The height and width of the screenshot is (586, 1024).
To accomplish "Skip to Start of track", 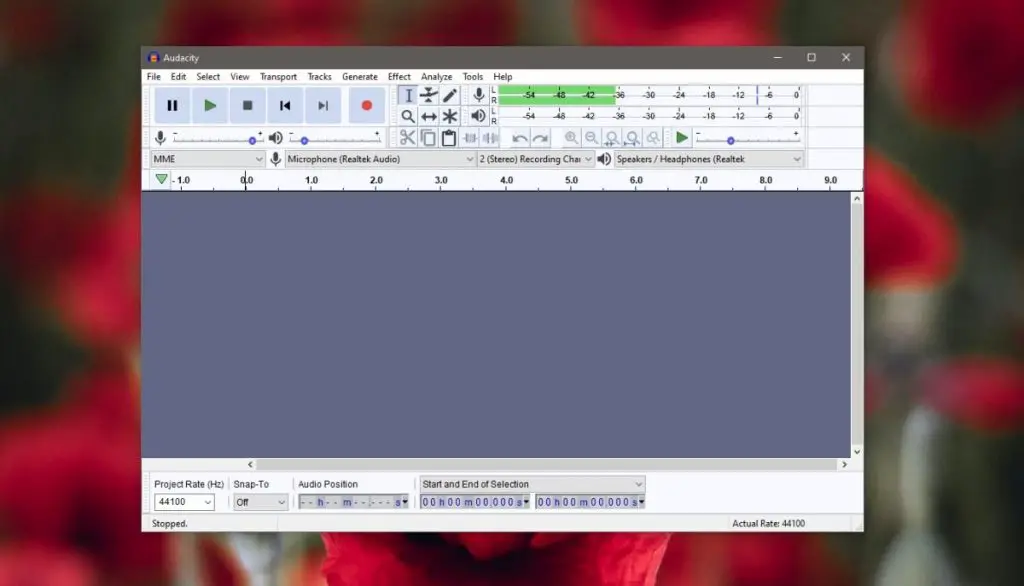I will tap(285, 105).
